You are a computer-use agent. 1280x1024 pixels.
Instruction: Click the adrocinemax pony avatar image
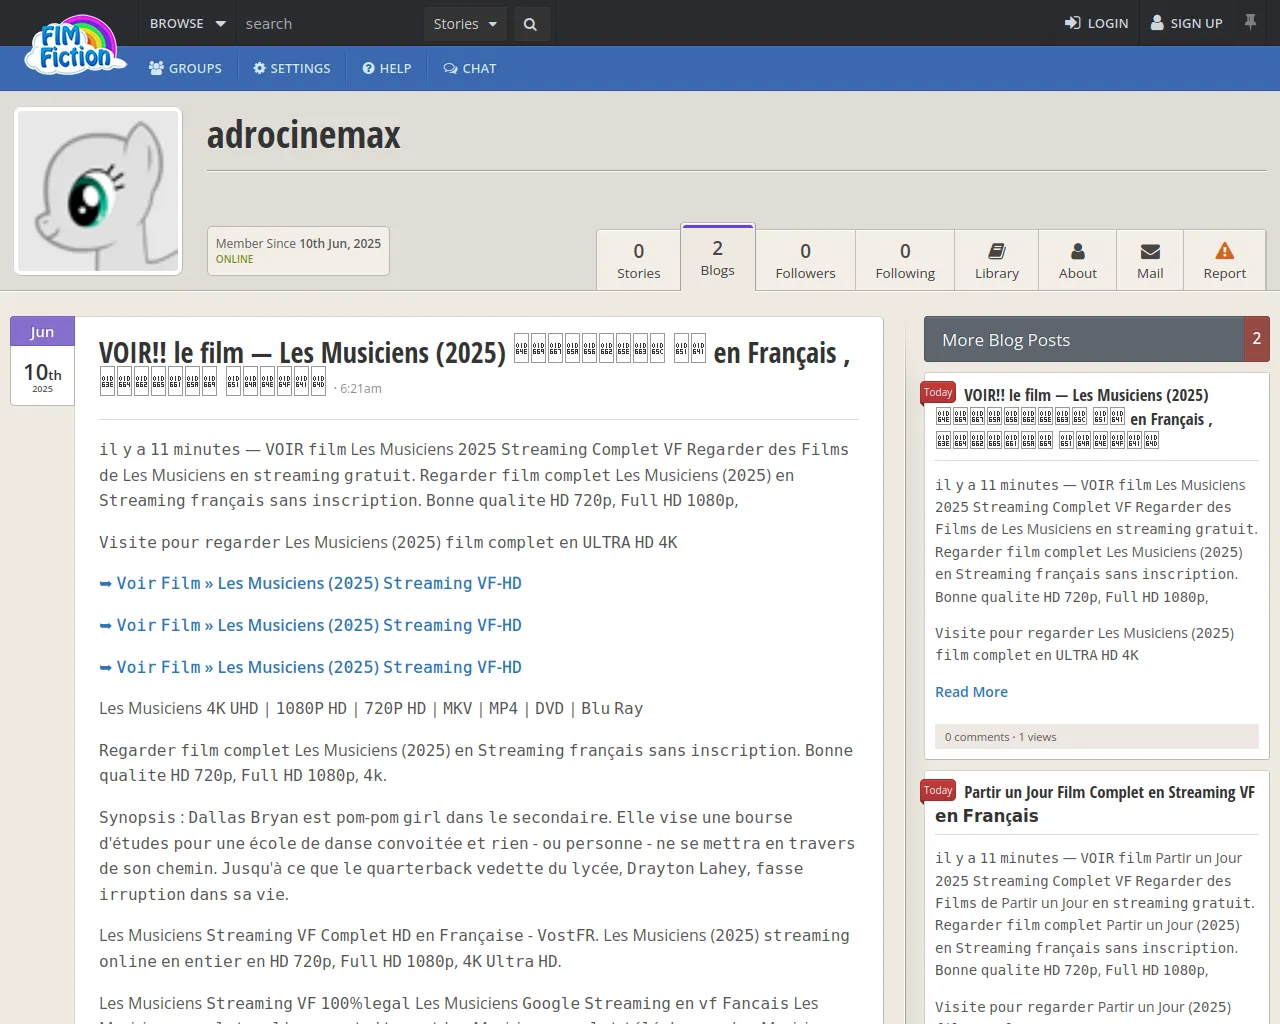[98, 191]
